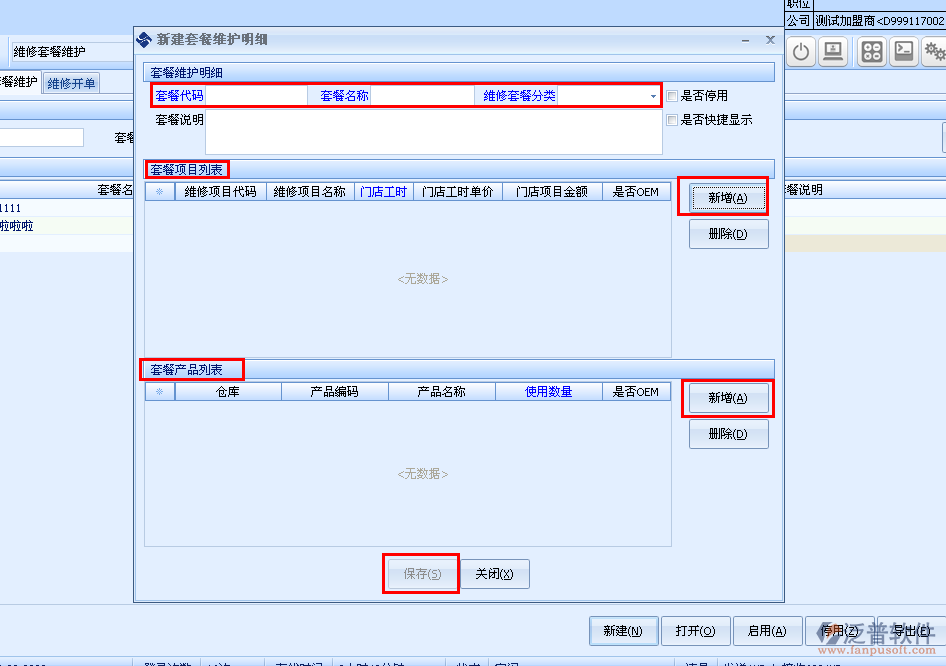Click the laptop user icon
946x666 pixels.
(834, 52)
